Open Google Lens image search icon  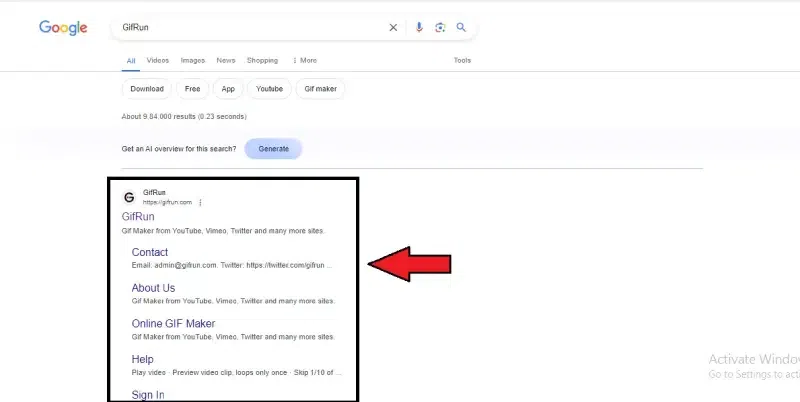point(440,28)
